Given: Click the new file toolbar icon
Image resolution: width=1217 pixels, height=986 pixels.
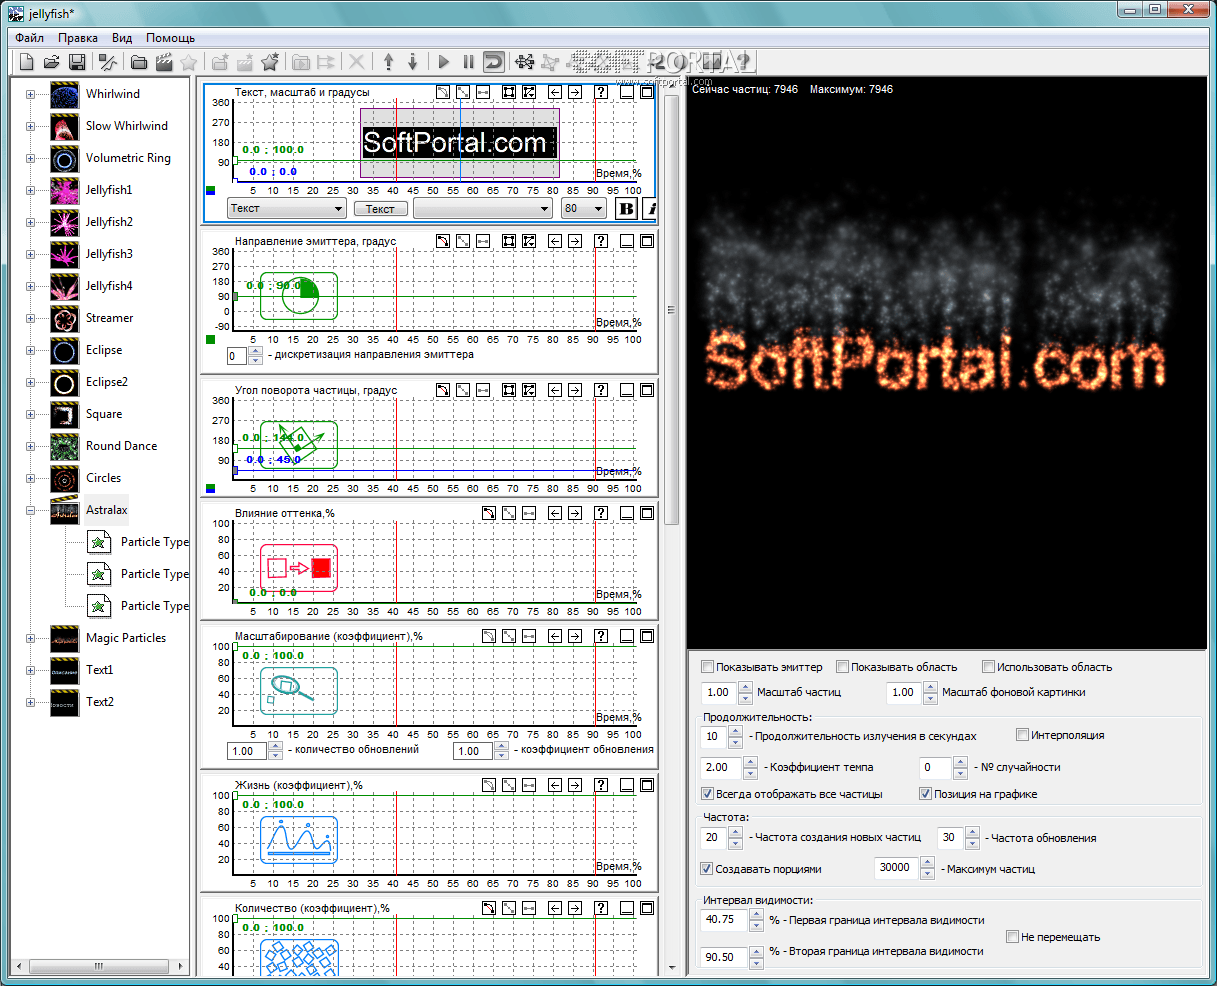Looking at the screenshot, I should coord(27,62).
